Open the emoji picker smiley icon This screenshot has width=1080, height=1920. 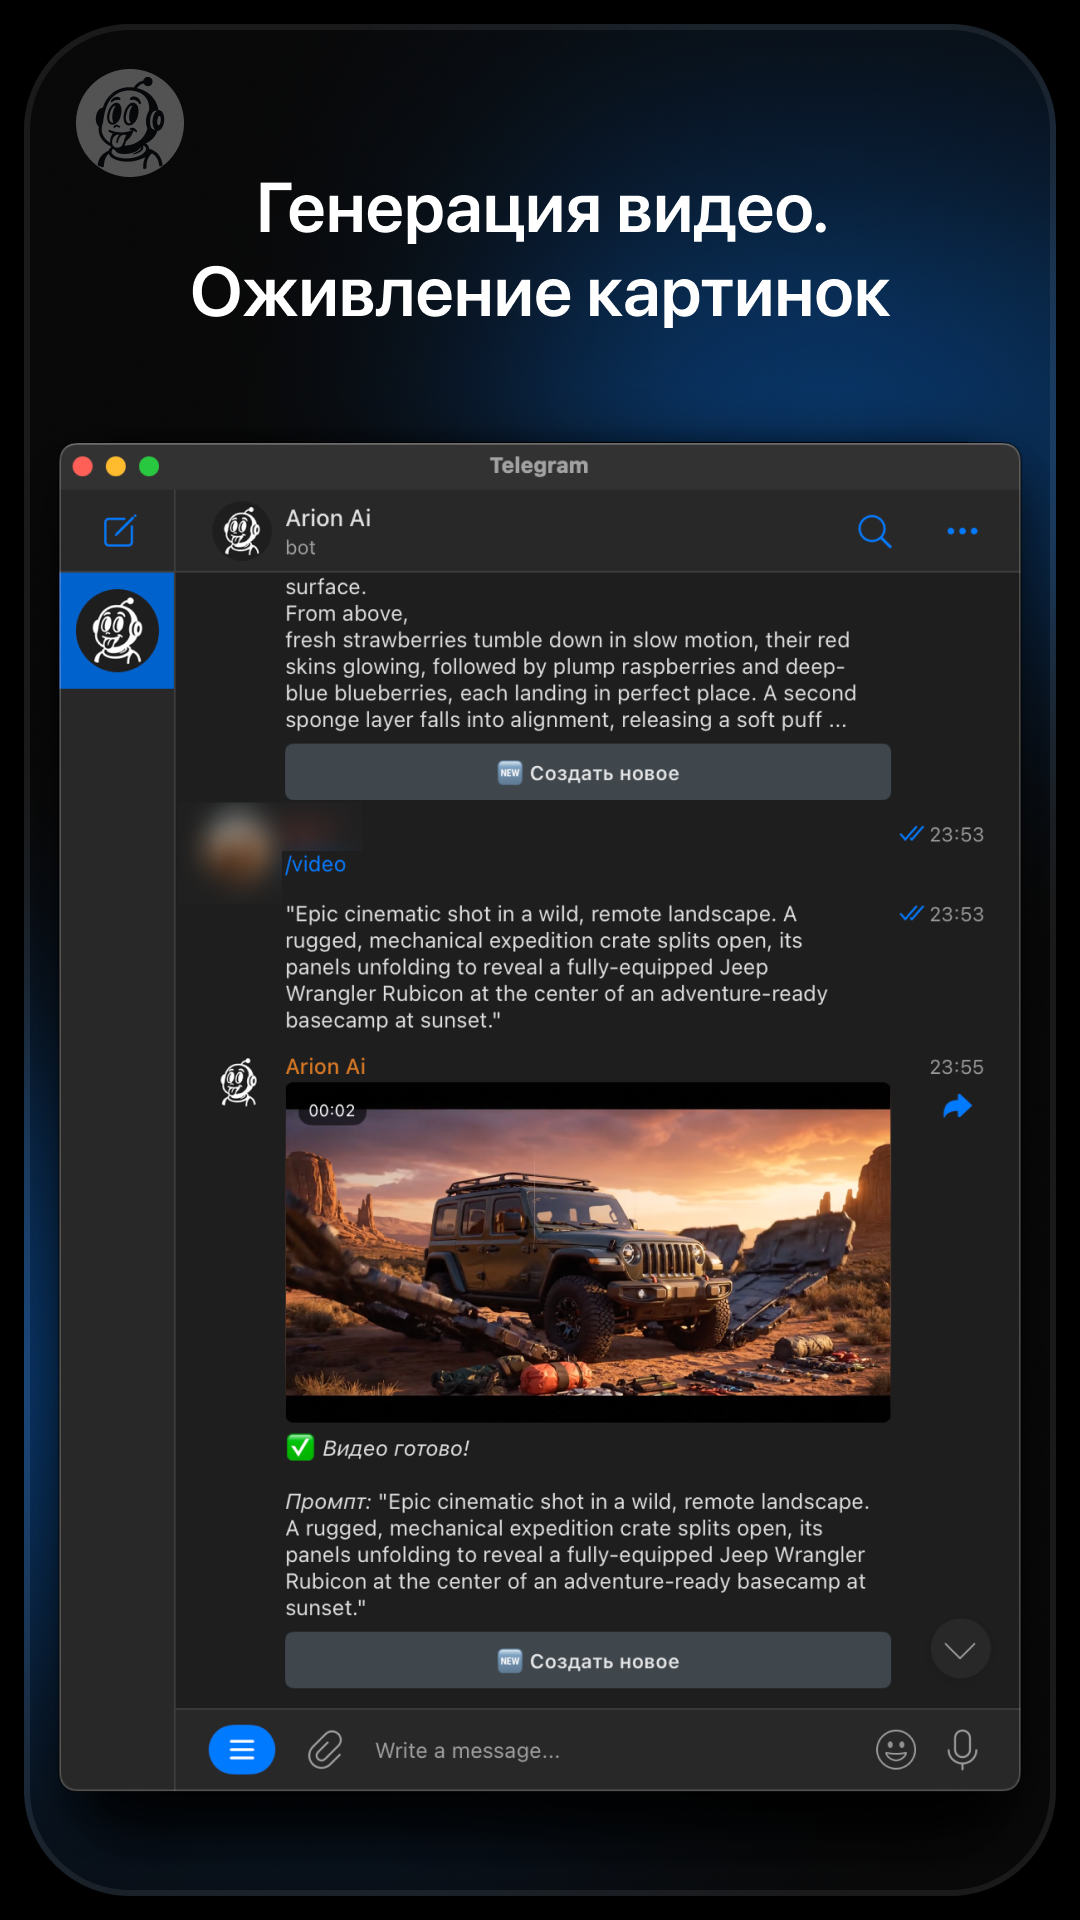[x=896, y=1750]
